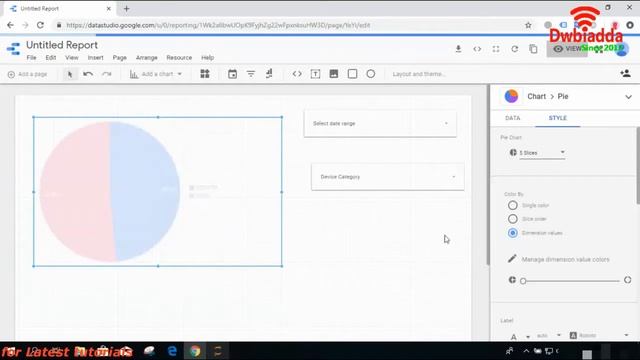Screen dimensions: 640x360
Task: Open a new browser tab
Action: pos(126,9)
